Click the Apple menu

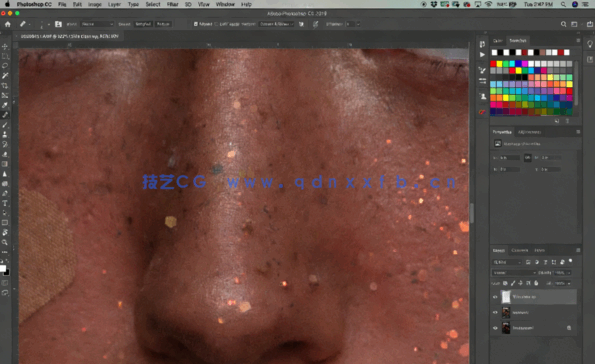7,4
